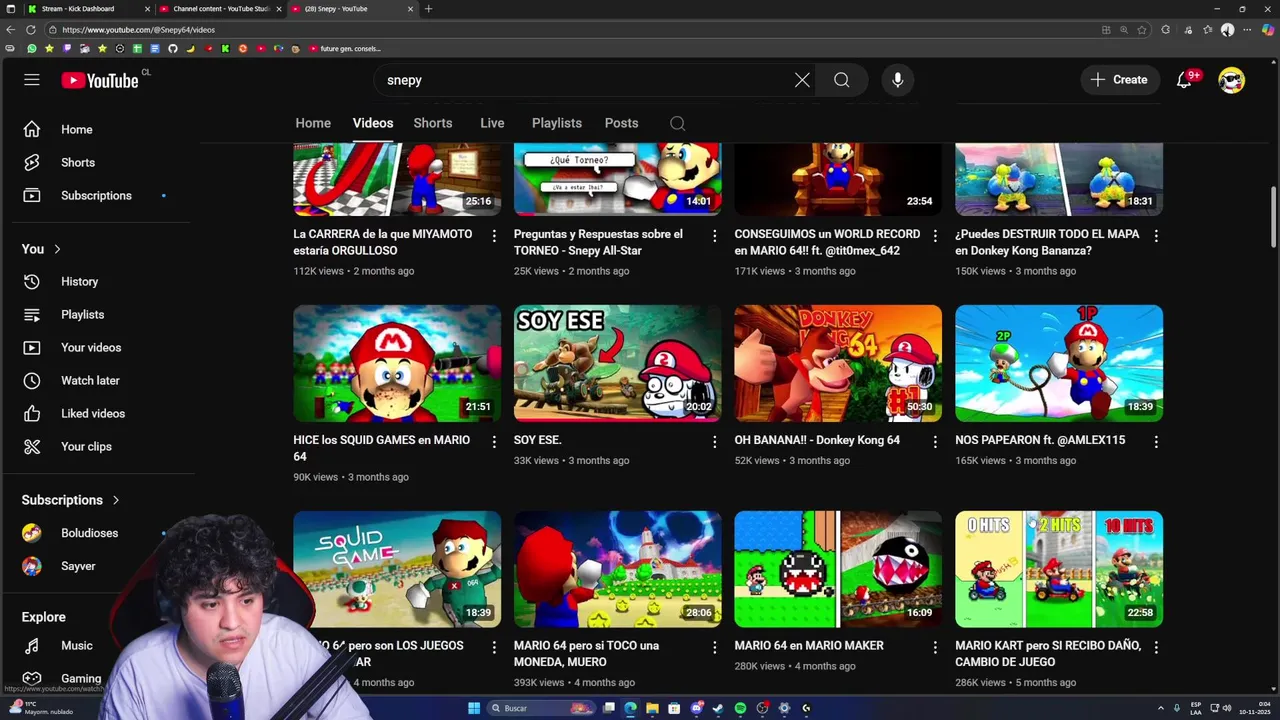This screenshot has width=1280, height=720.
Task: Play SOY ESE video thumbnail
Action: point(618,363)
